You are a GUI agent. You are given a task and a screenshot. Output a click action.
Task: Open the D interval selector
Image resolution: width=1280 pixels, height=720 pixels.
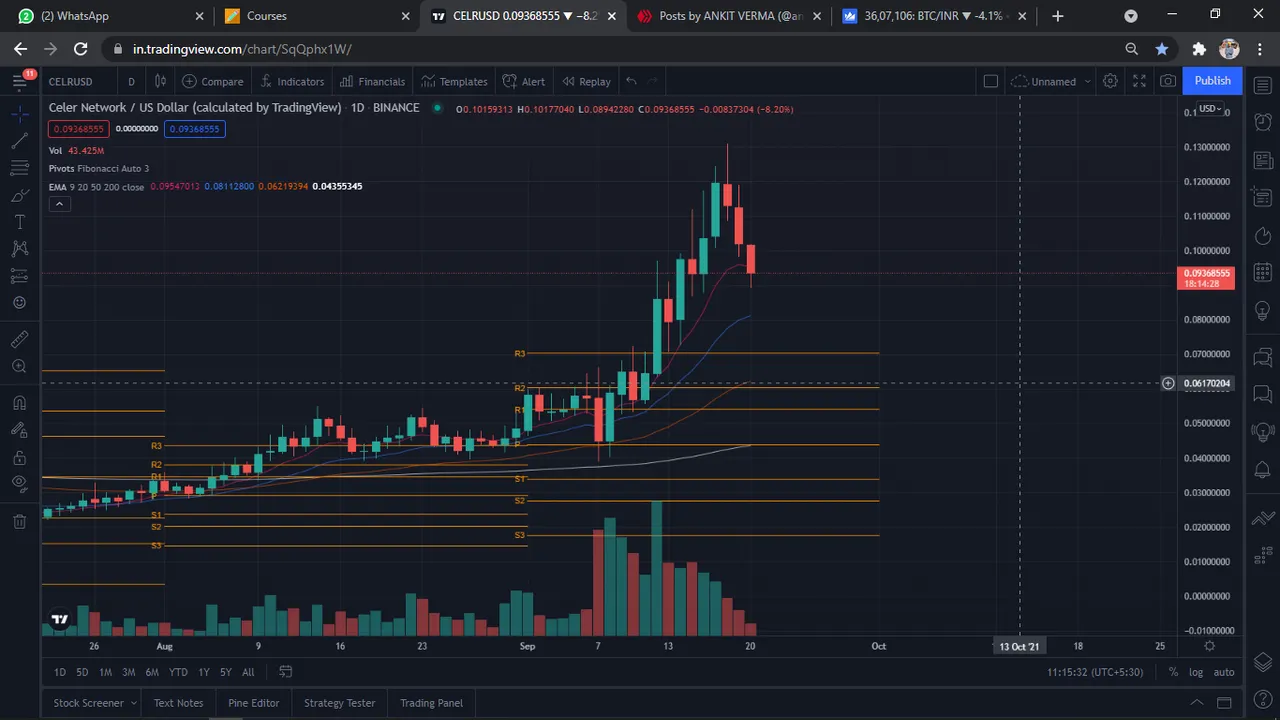[x=131, y=81]
